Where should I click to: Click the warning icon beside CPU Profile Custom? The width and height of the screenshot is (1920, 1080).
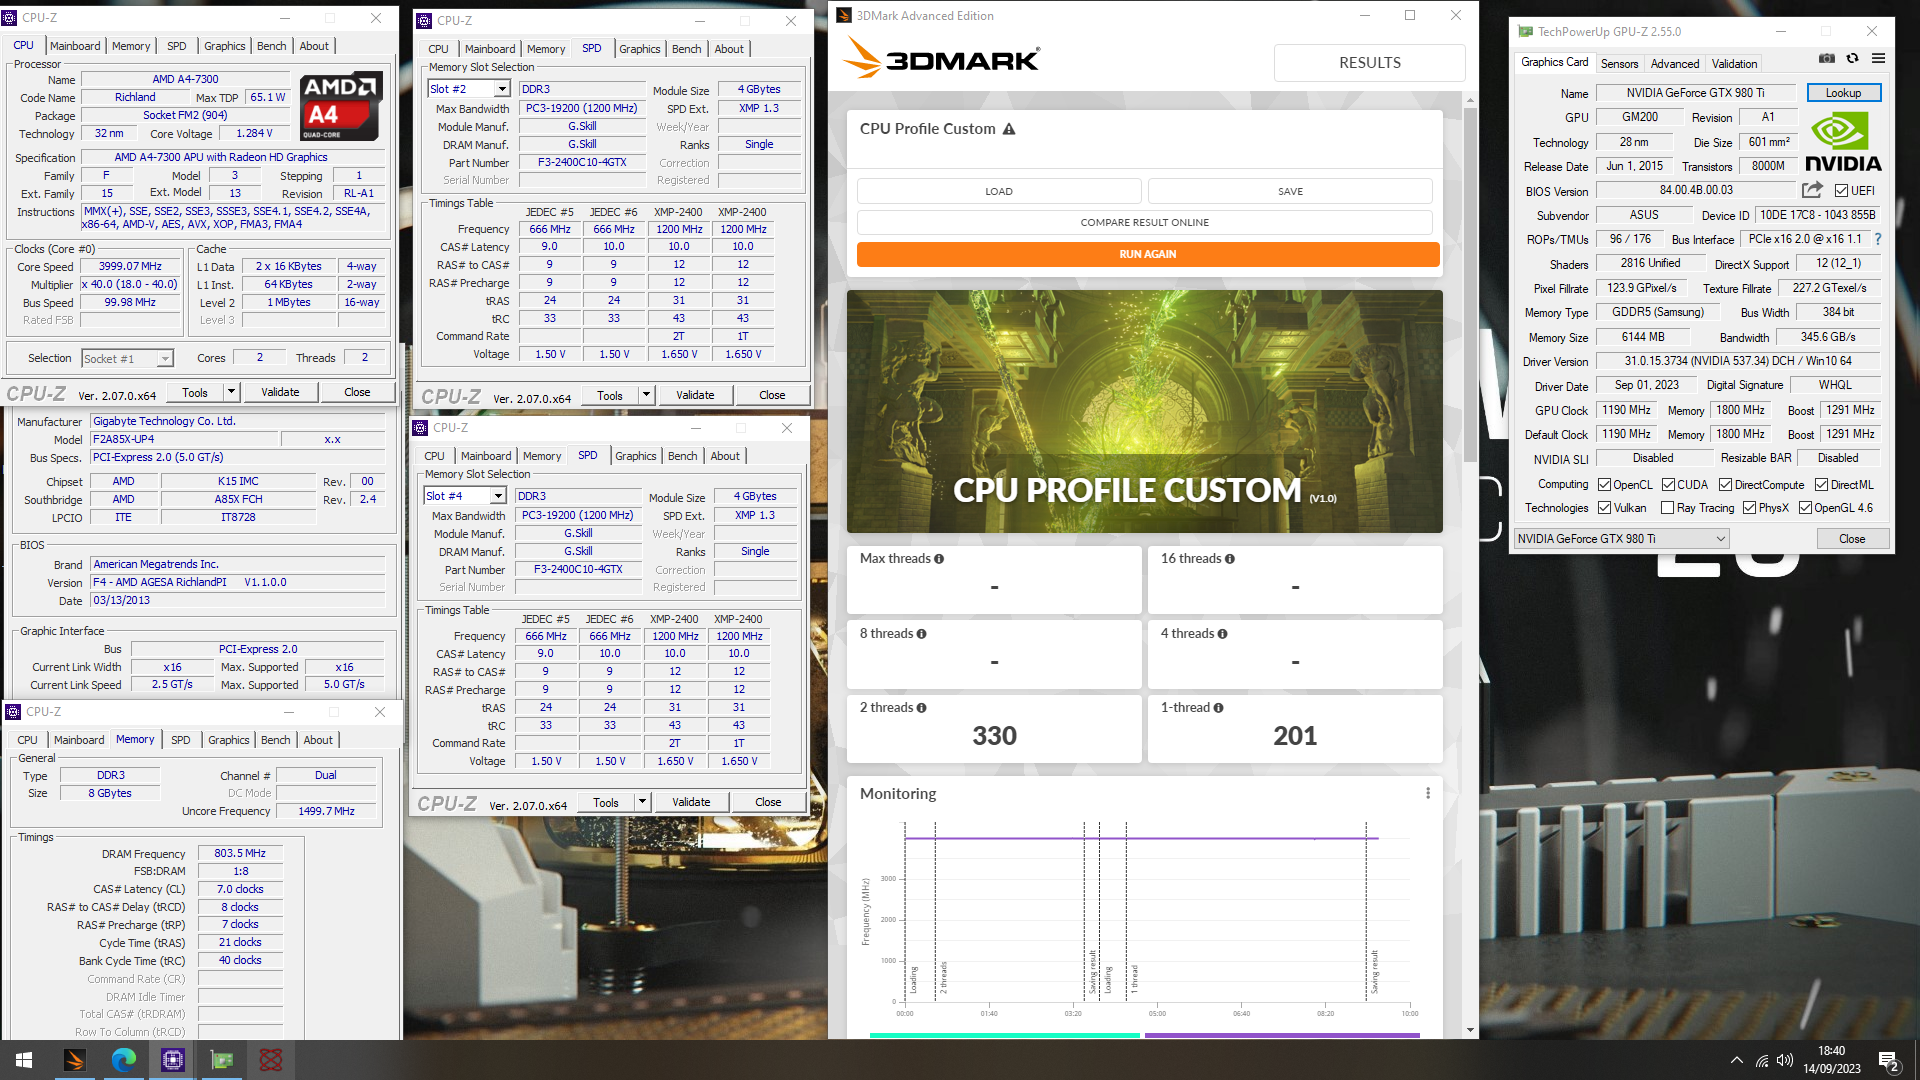pos(1009,129)
